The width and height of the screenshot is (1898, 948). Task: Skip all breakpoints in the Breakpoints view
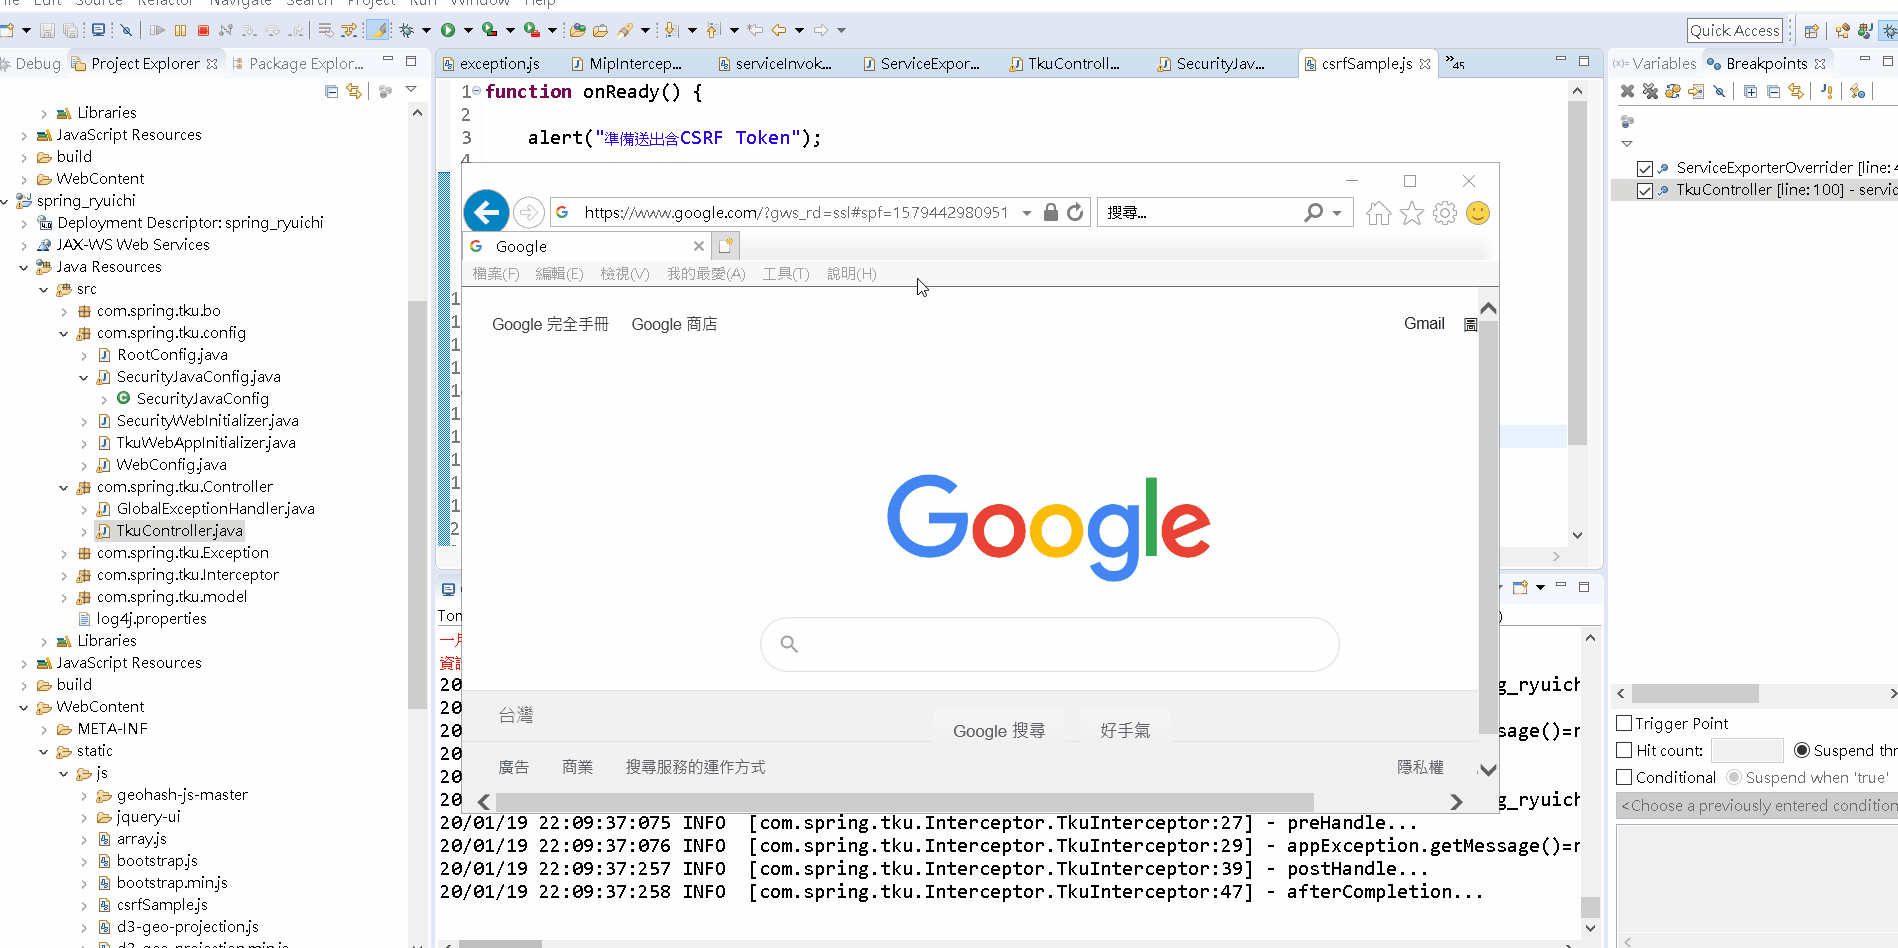point(1719,91)
